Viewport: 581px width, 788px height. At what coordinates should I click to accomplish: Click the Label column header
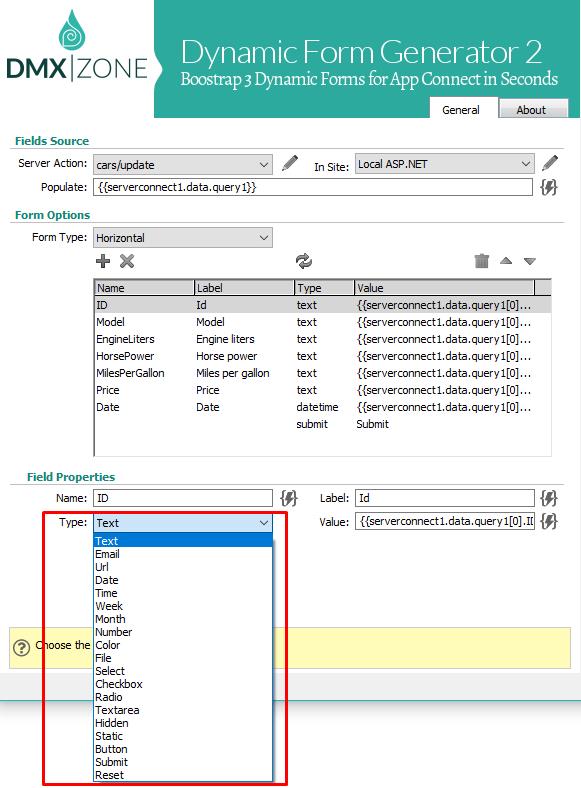(x=244, y=288)
